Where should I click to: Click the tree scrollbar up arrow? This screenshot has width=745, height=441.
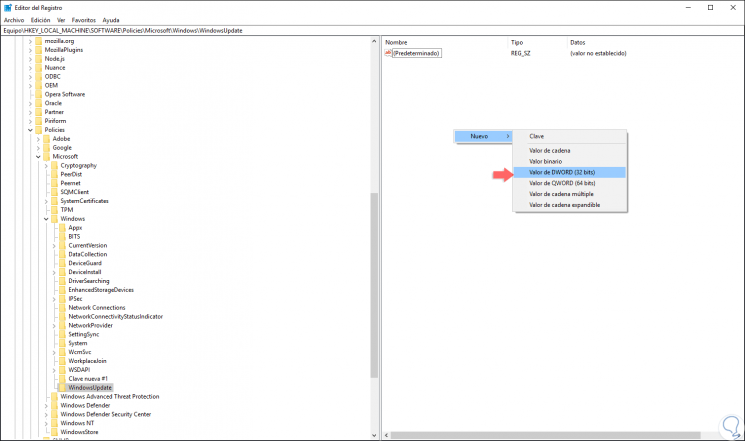[374, 41]
